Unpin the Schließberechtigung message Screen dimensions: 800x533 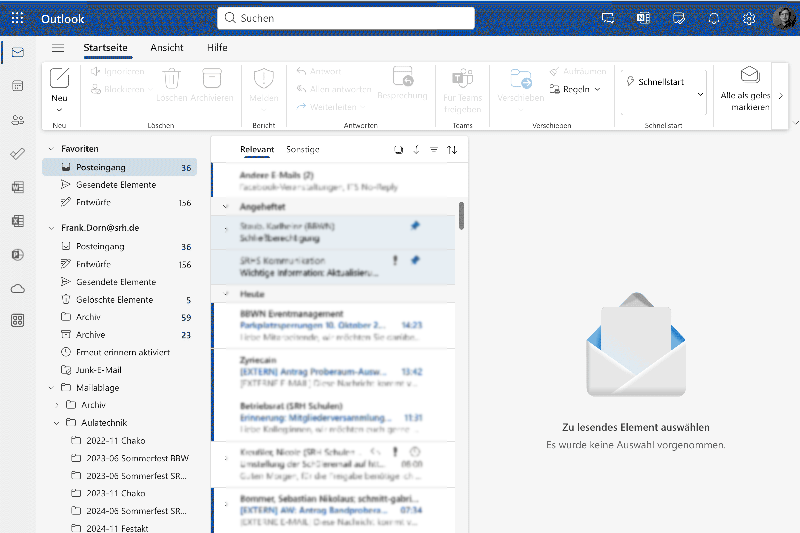click(x=415, y=225)
